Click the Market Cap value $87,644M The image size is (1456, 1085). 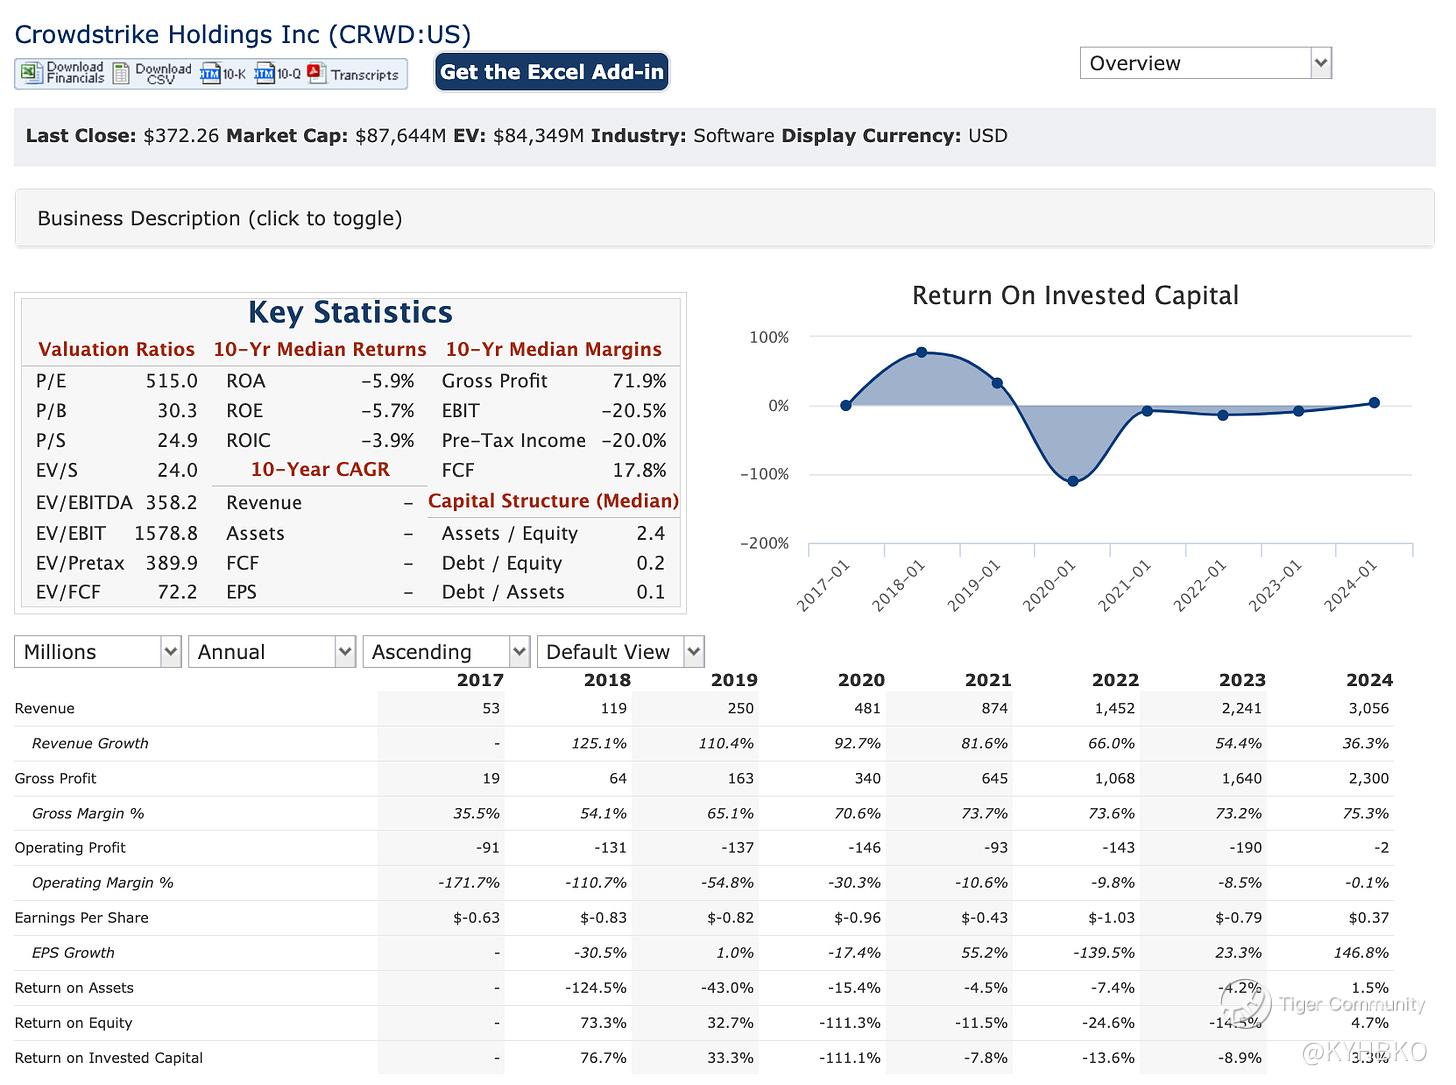[x=401, y=136]
